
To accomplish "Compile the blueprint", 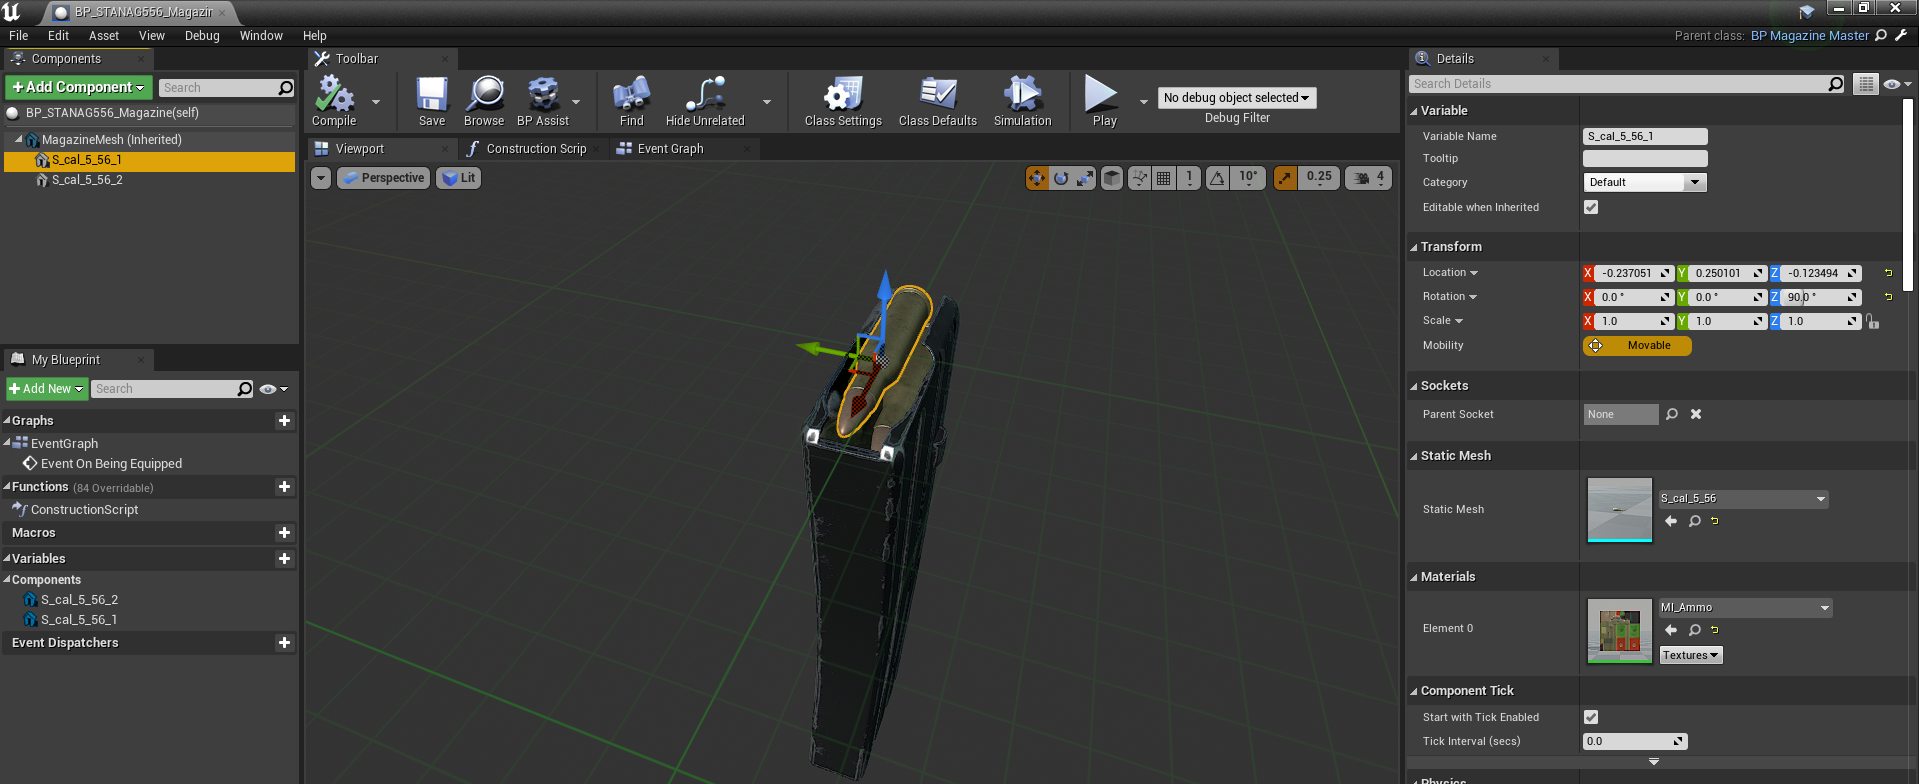I will tap(334, 101).
